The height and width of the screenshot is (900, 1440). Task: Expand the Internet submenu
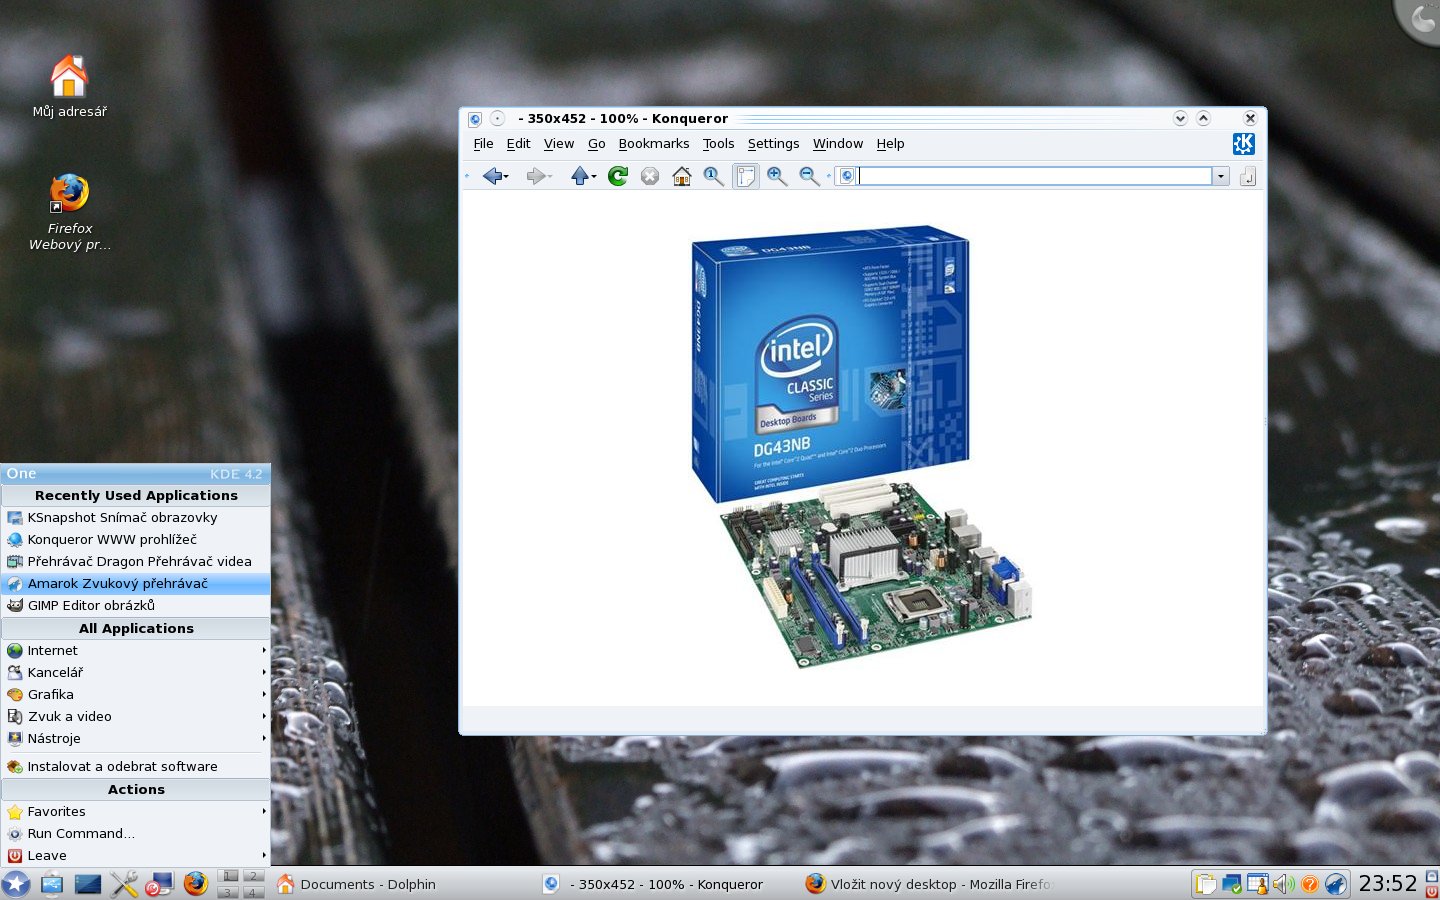(x=136, y=651)
